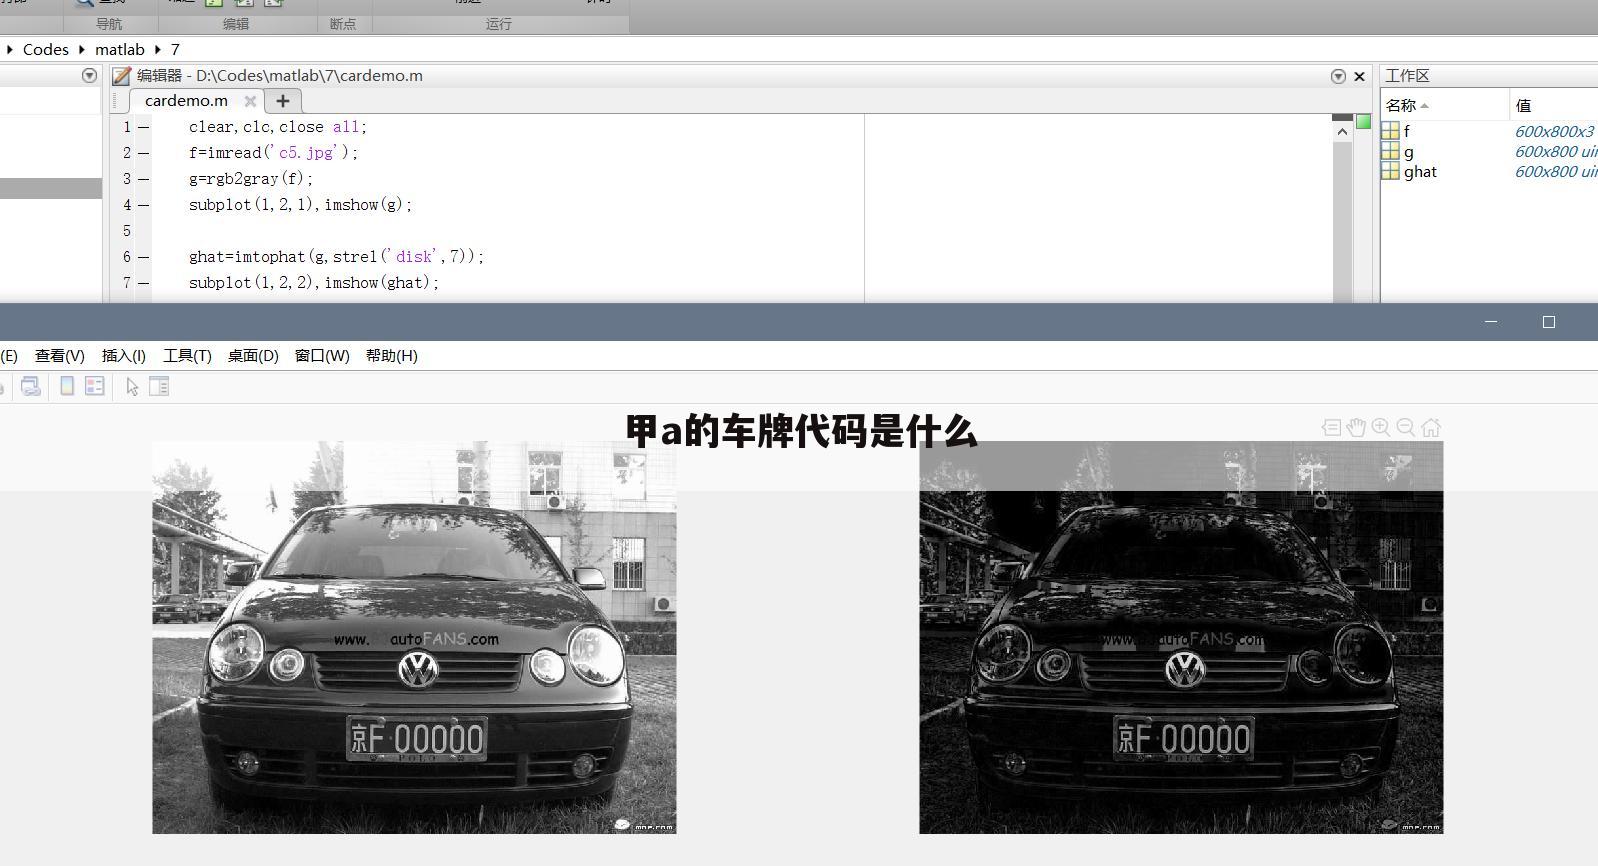Click the Codes folder in the address bar
This screenshot has width=1598, height=866.
[46, 49]
